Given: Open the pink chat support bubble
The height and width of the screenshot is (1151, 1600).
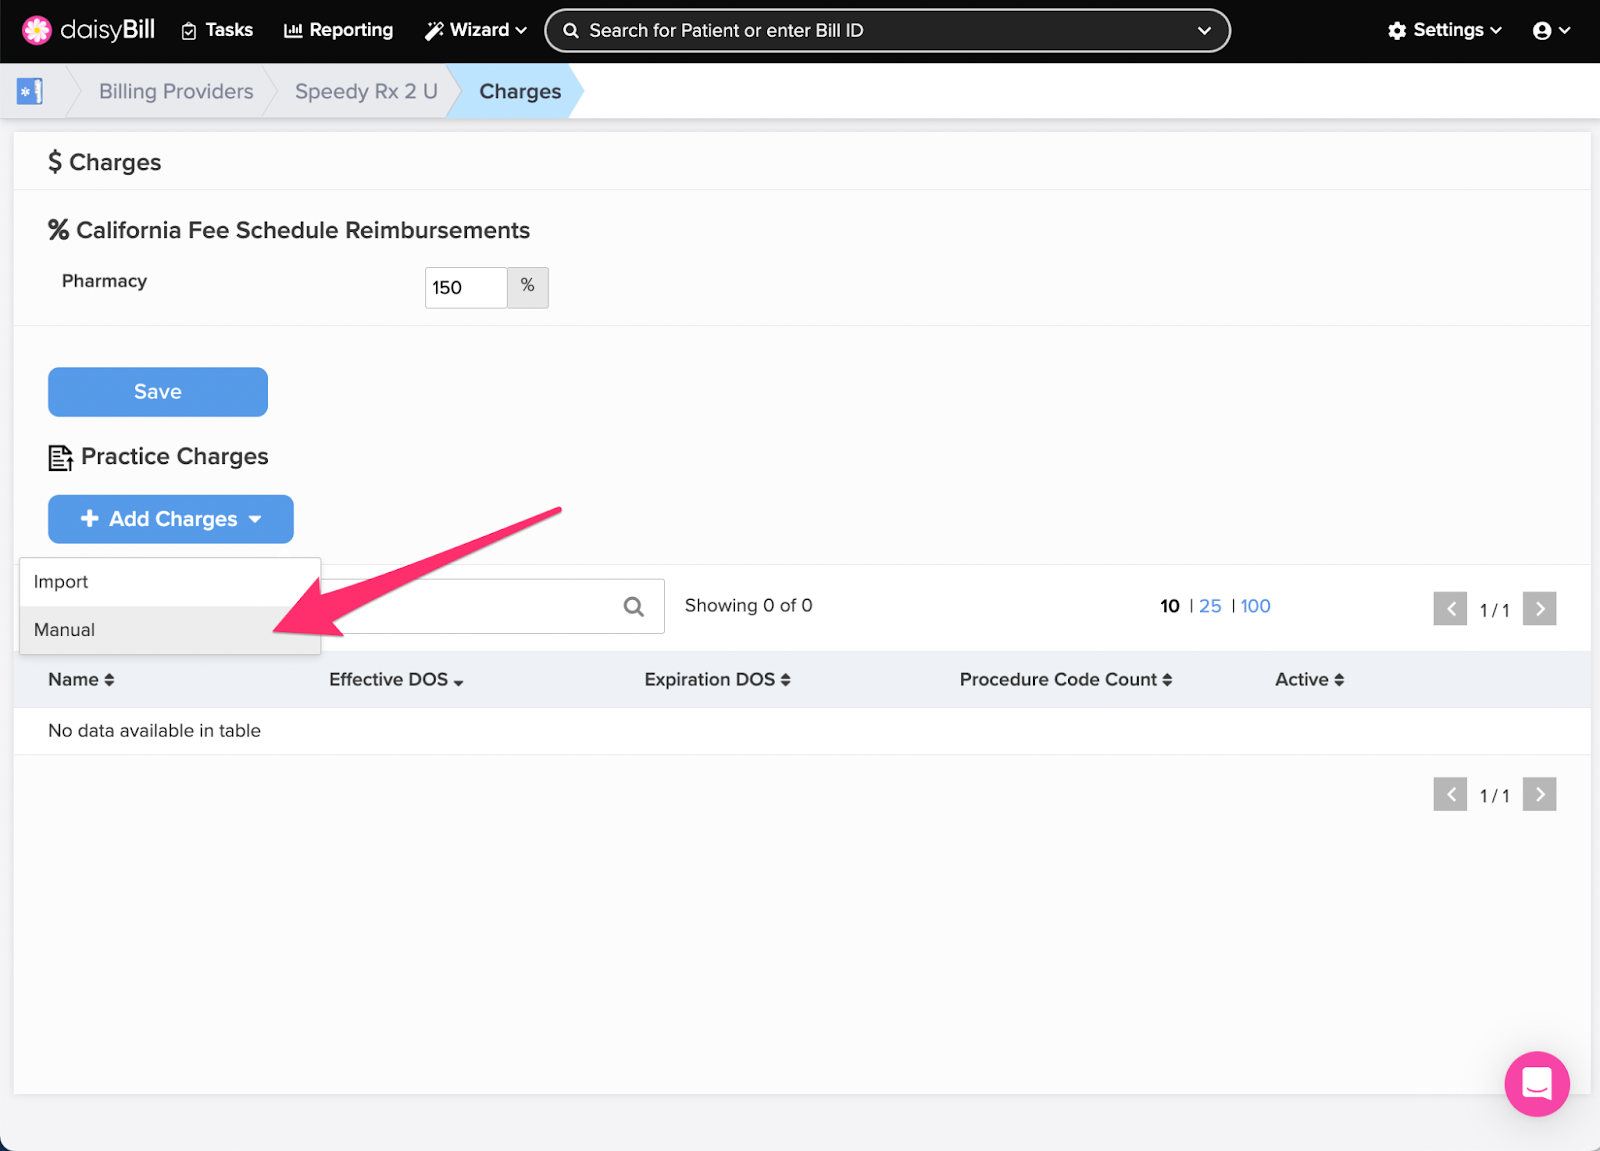Looking at the screenshot, I should (x=1537, y=1084).
